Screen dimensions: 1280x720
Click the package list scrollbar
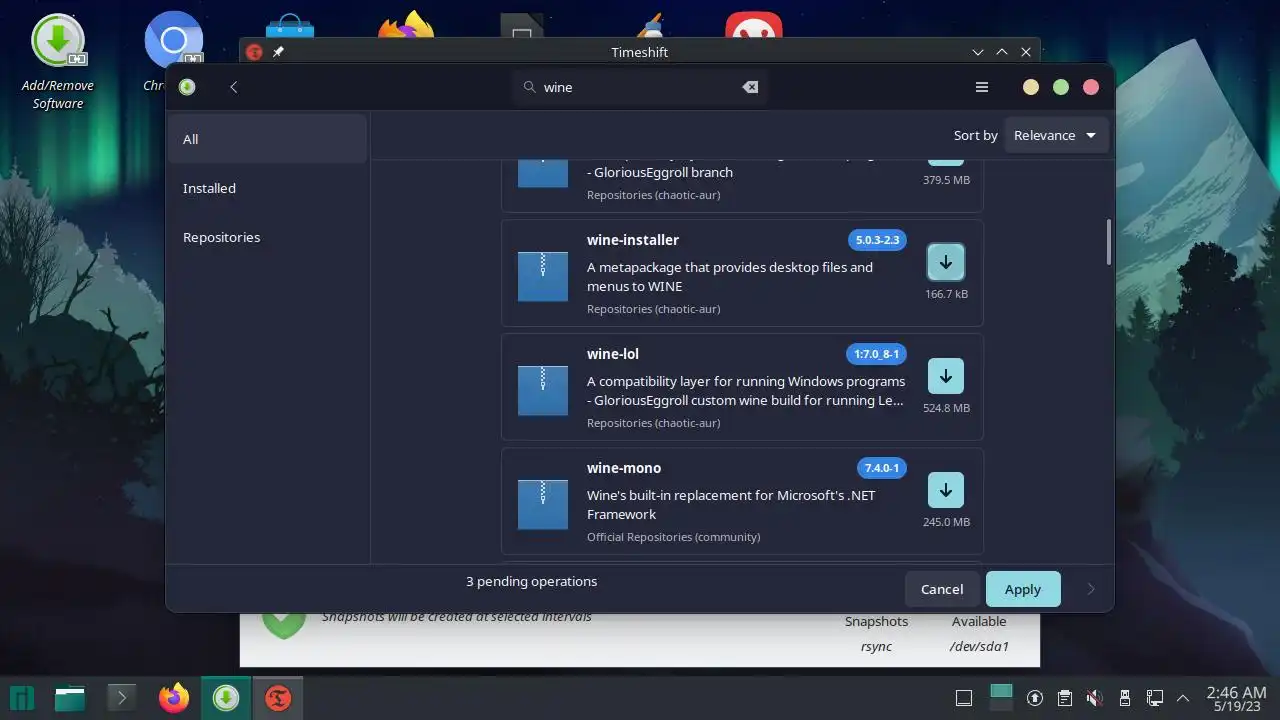1108,242
